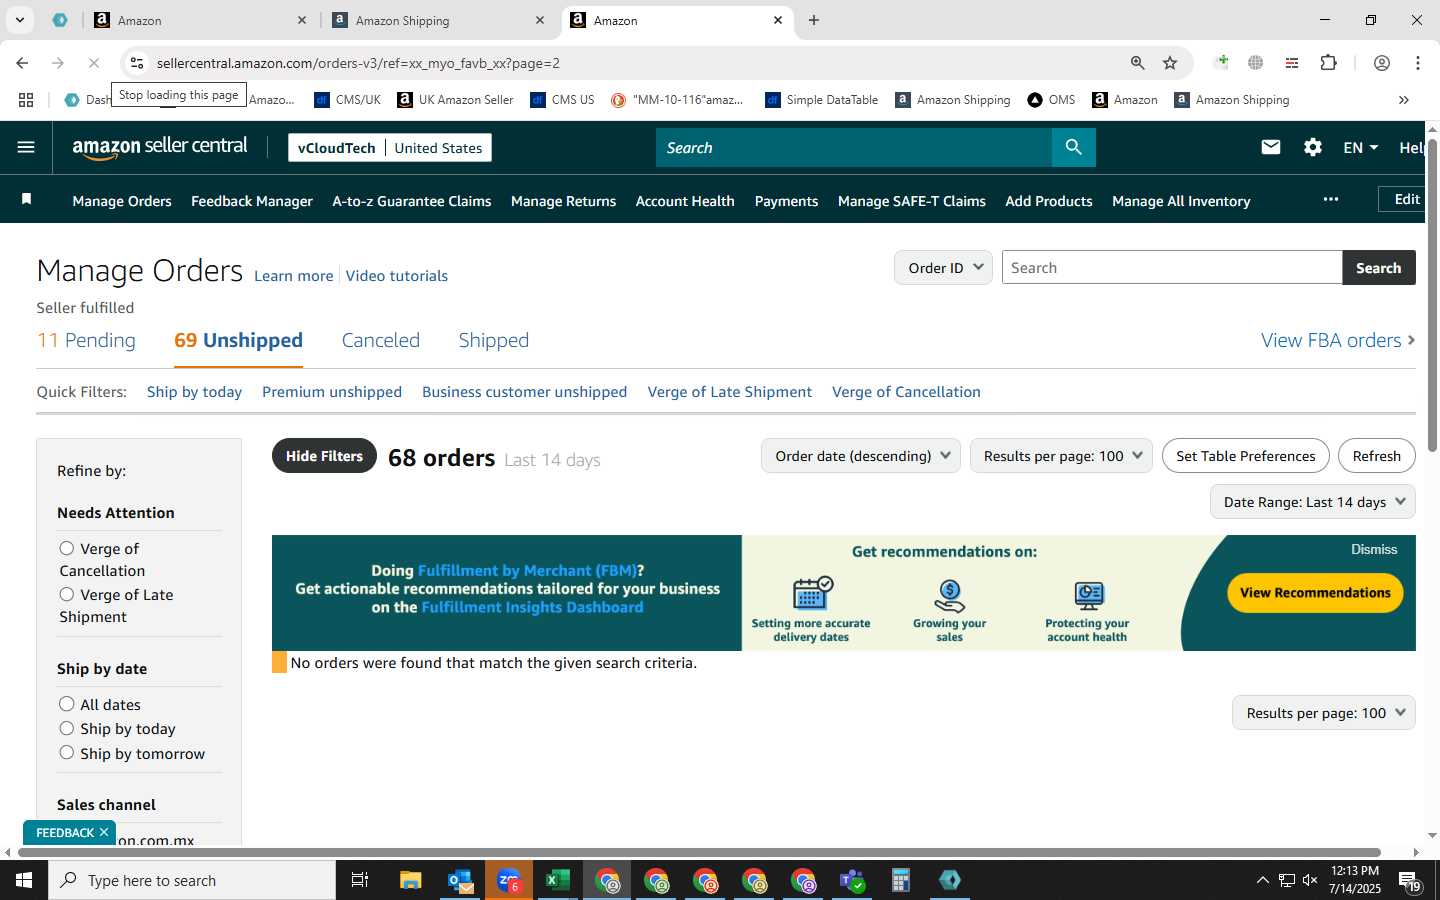Open the Chrome zoom indicator icon
The image size is (1440, 900).
[1138, 63]
